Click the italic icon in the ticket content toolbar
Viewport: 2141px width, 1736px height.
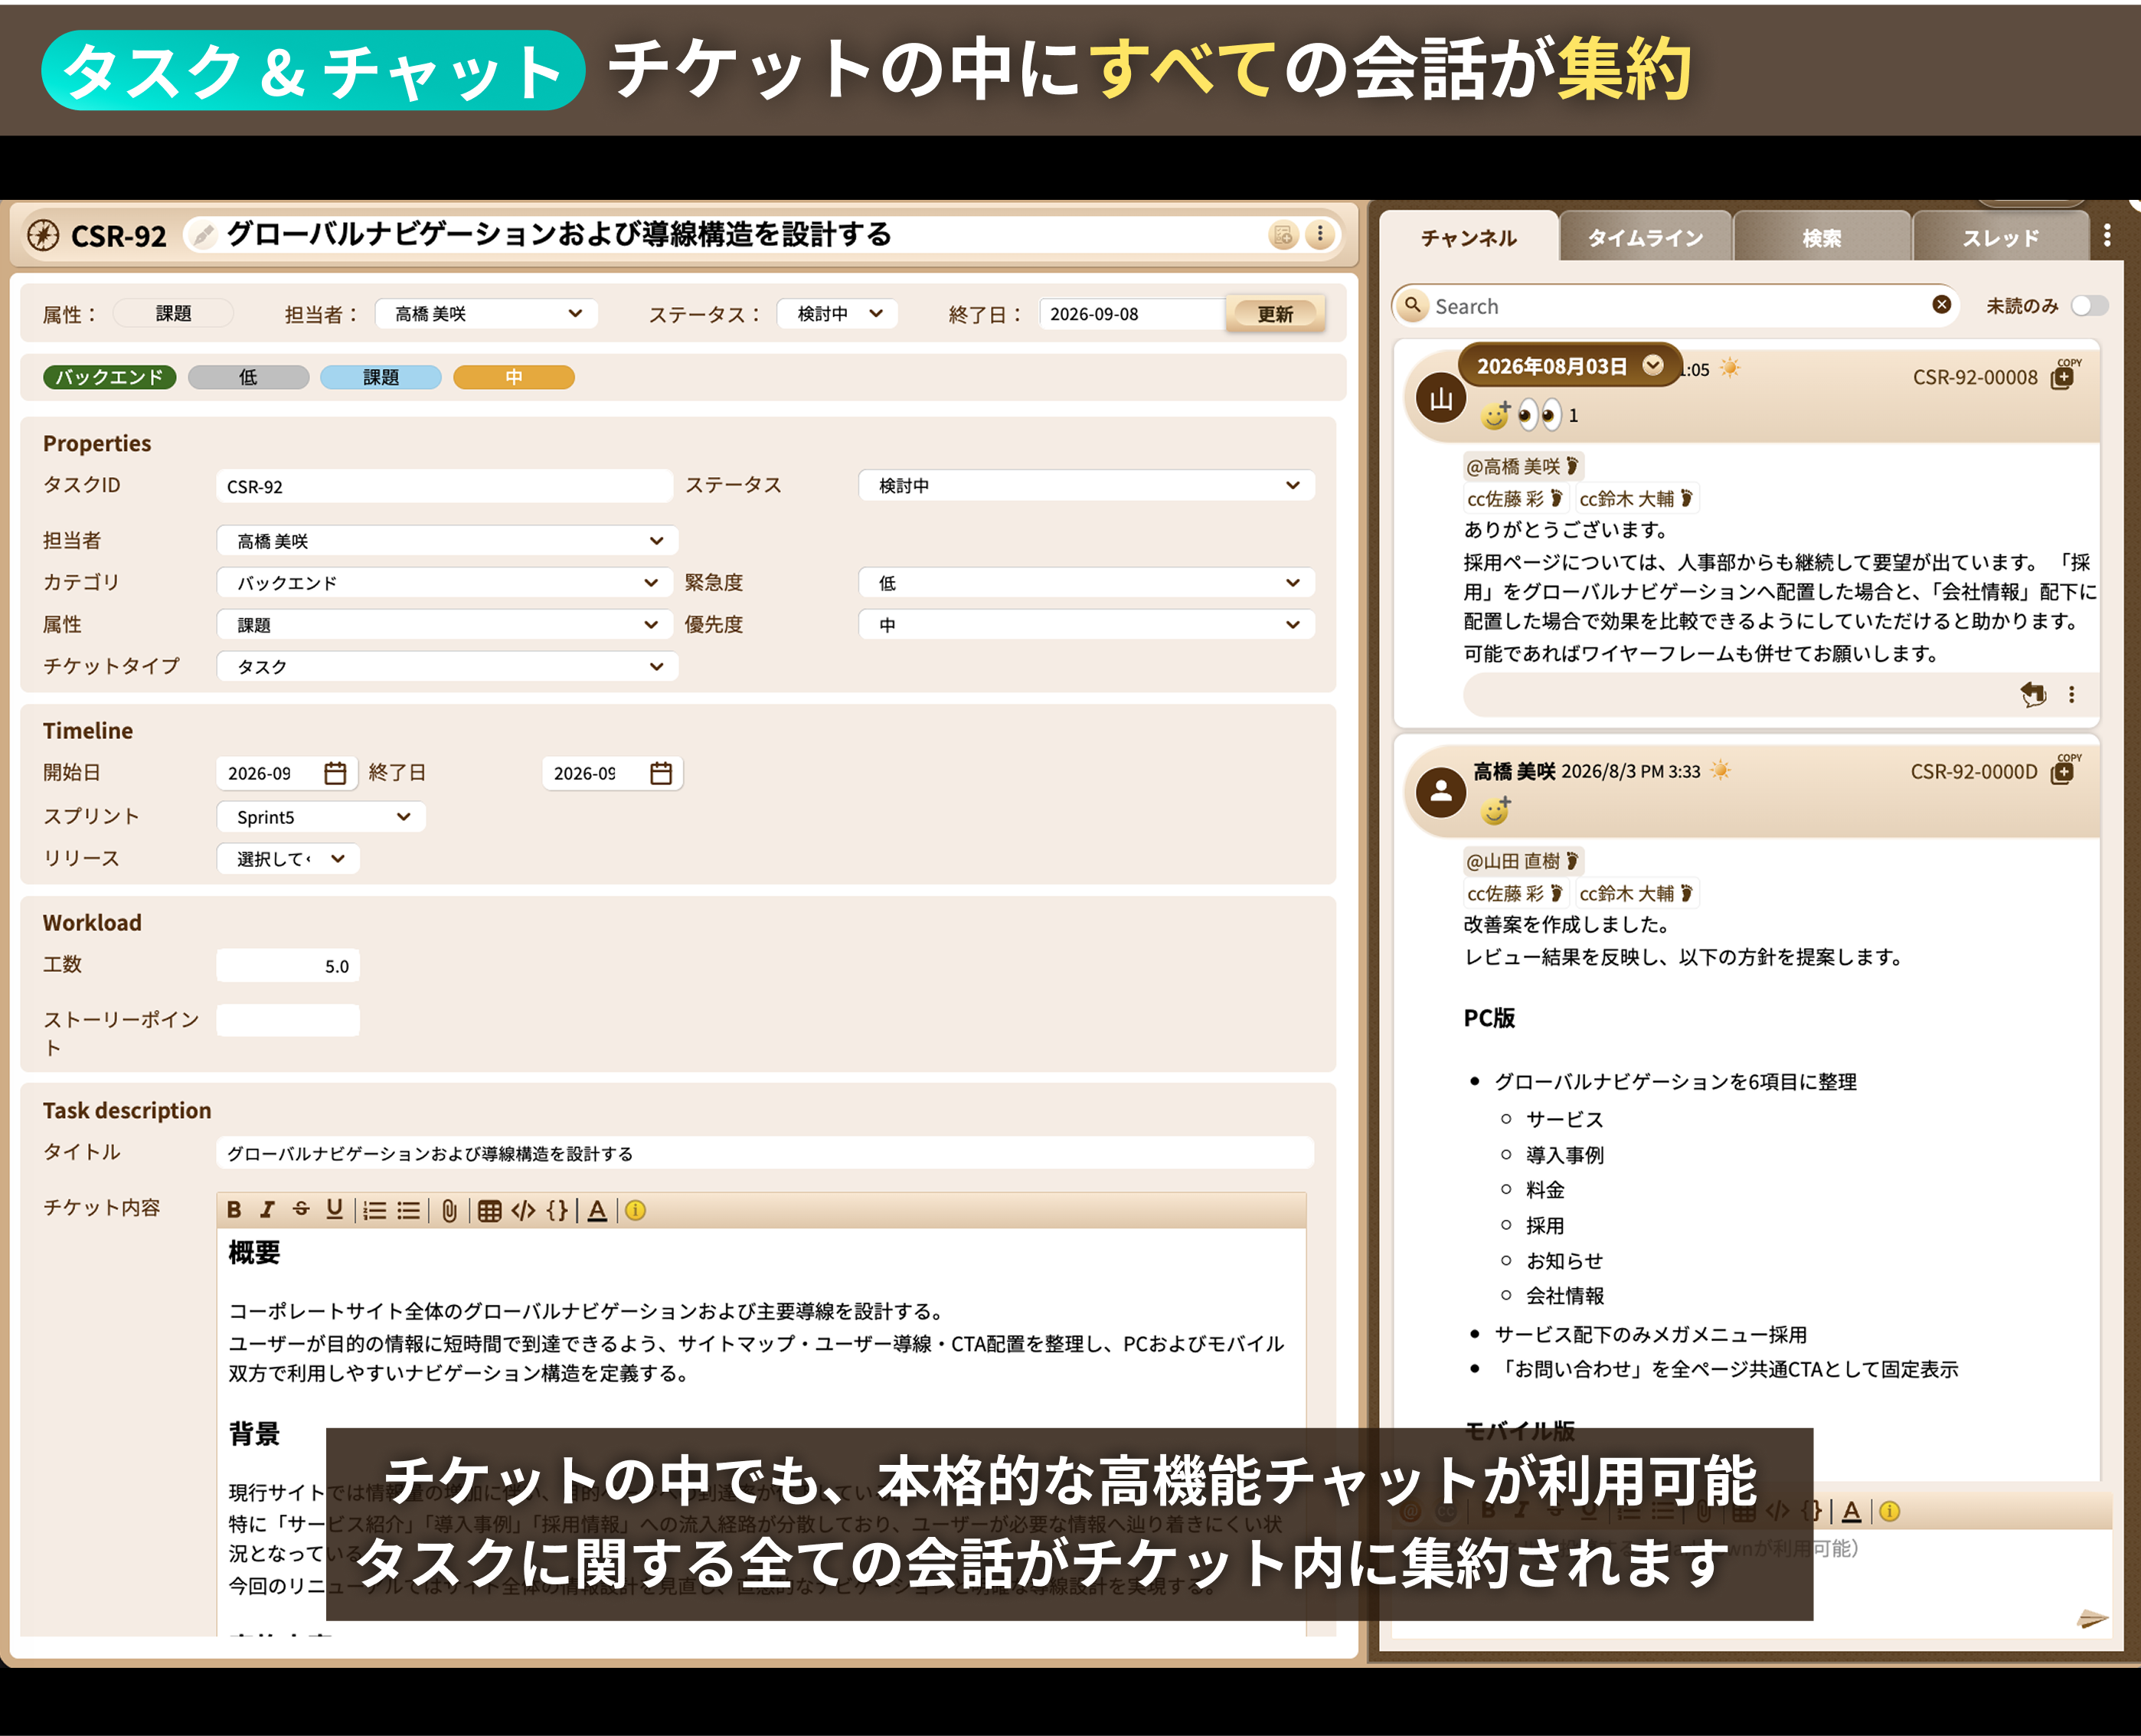coord(267,1210)
